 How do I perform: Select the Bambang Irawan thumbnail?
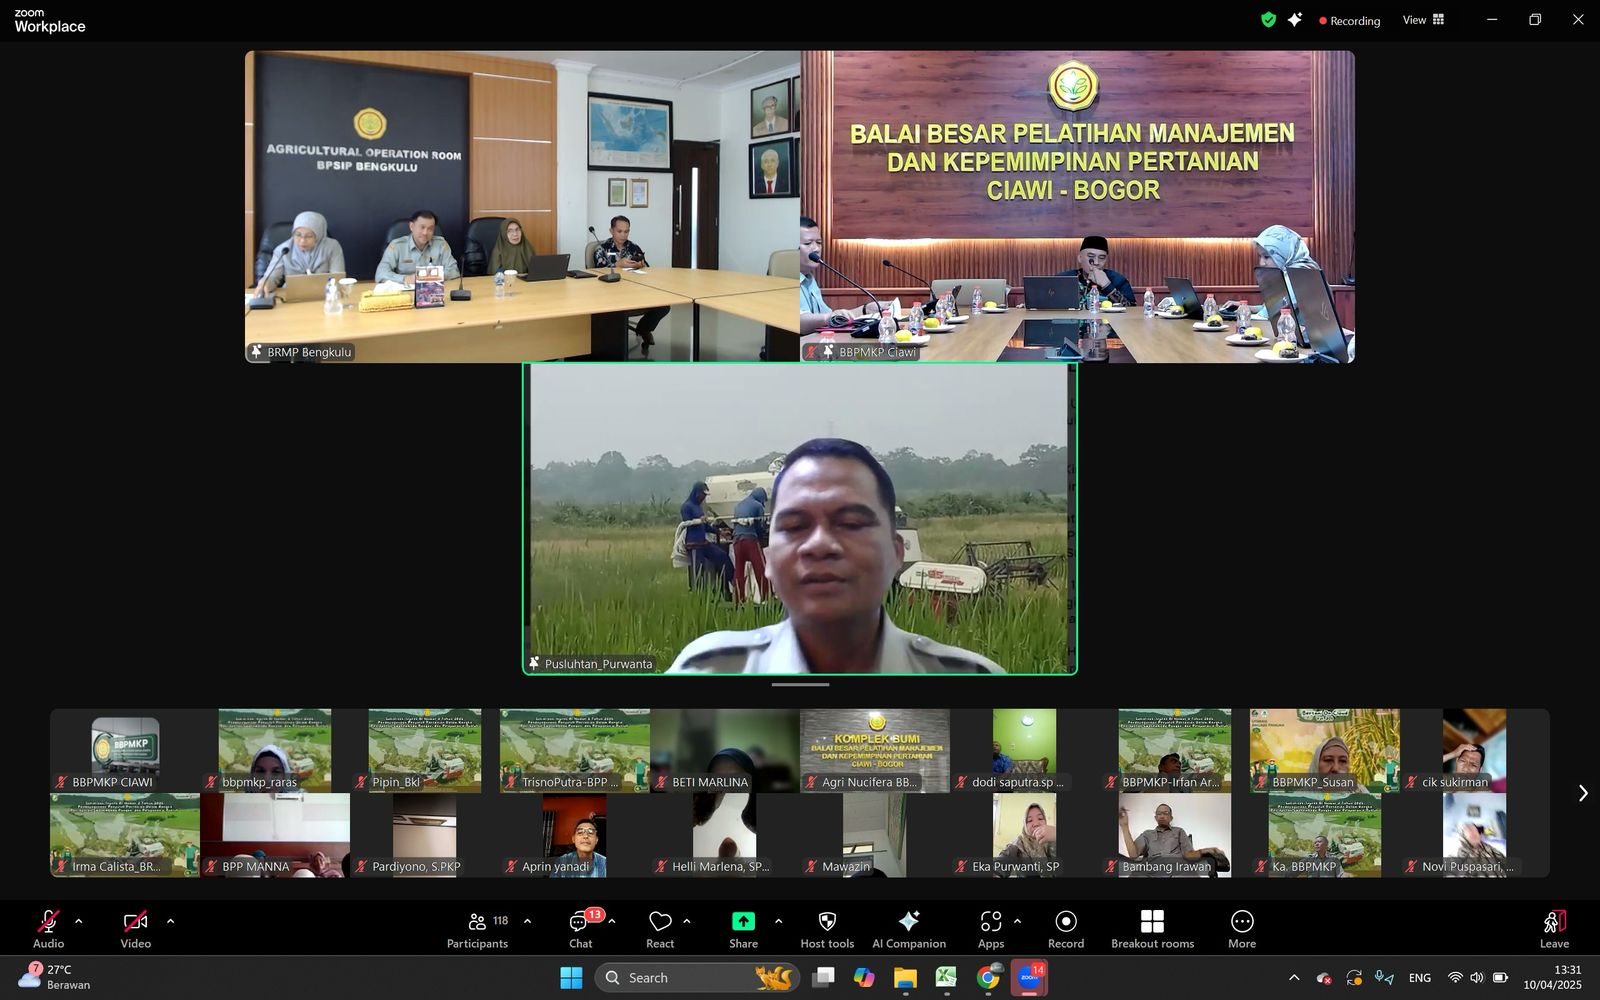[x=1175, y=835]
